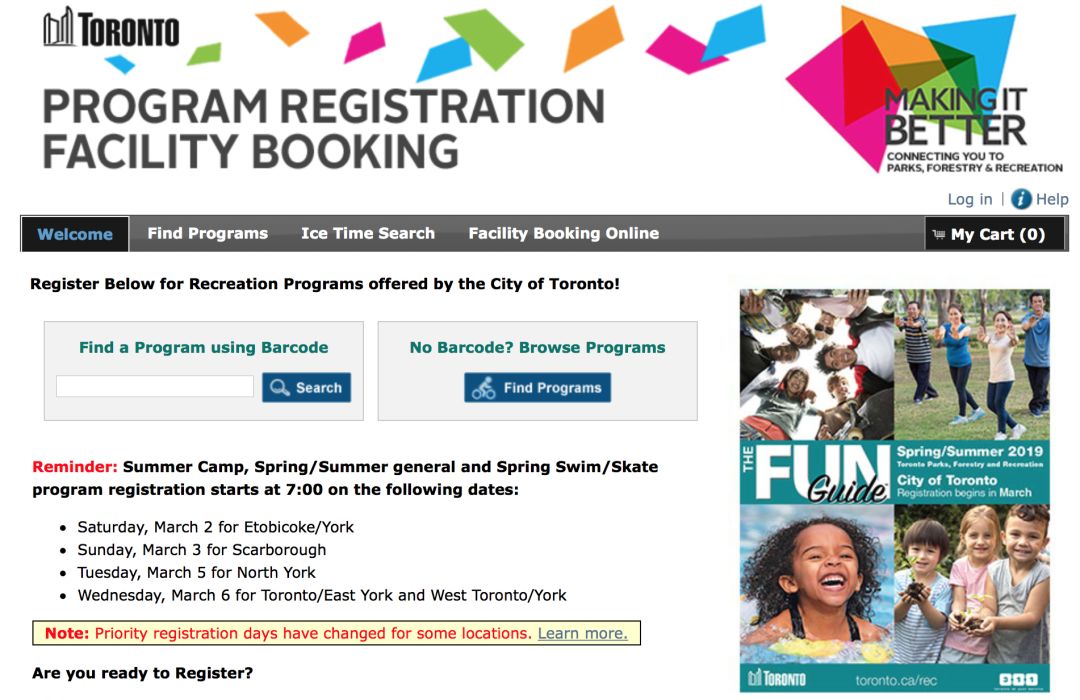
Task: Click the Making It Better graphic
Action: (x=926, y=90)
